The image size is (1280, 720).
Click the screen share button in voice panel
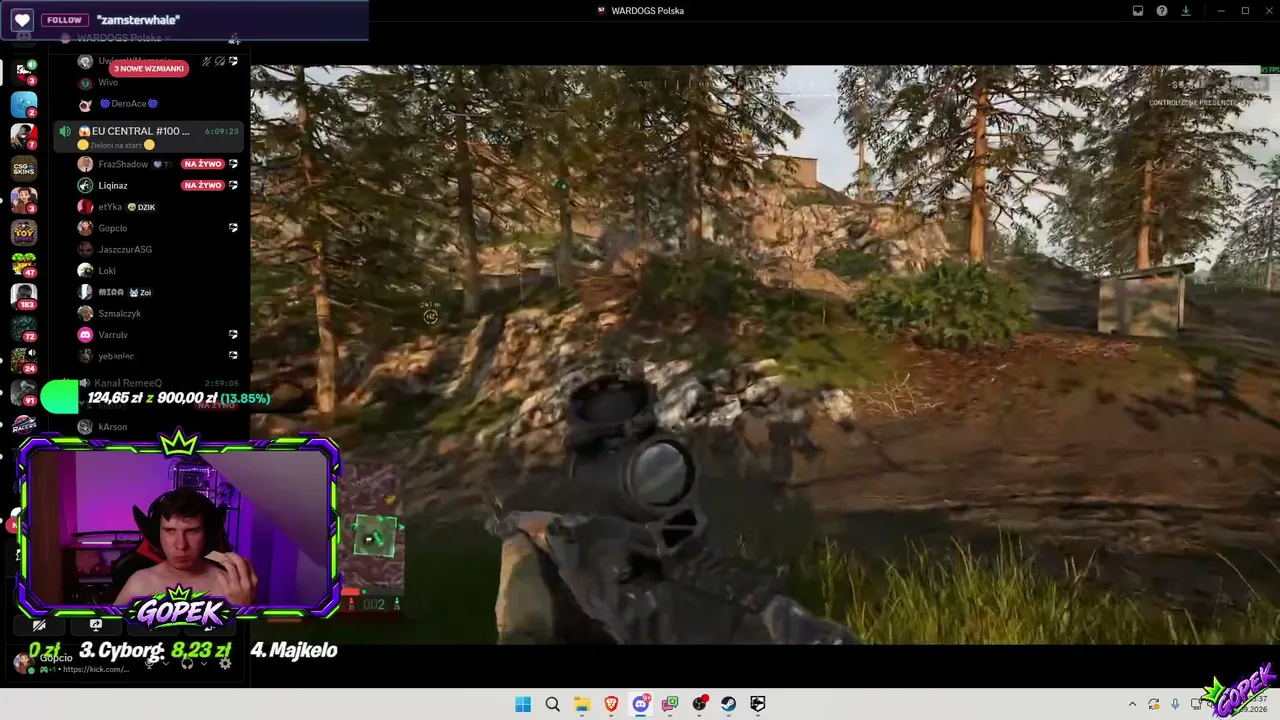(96, 625)
